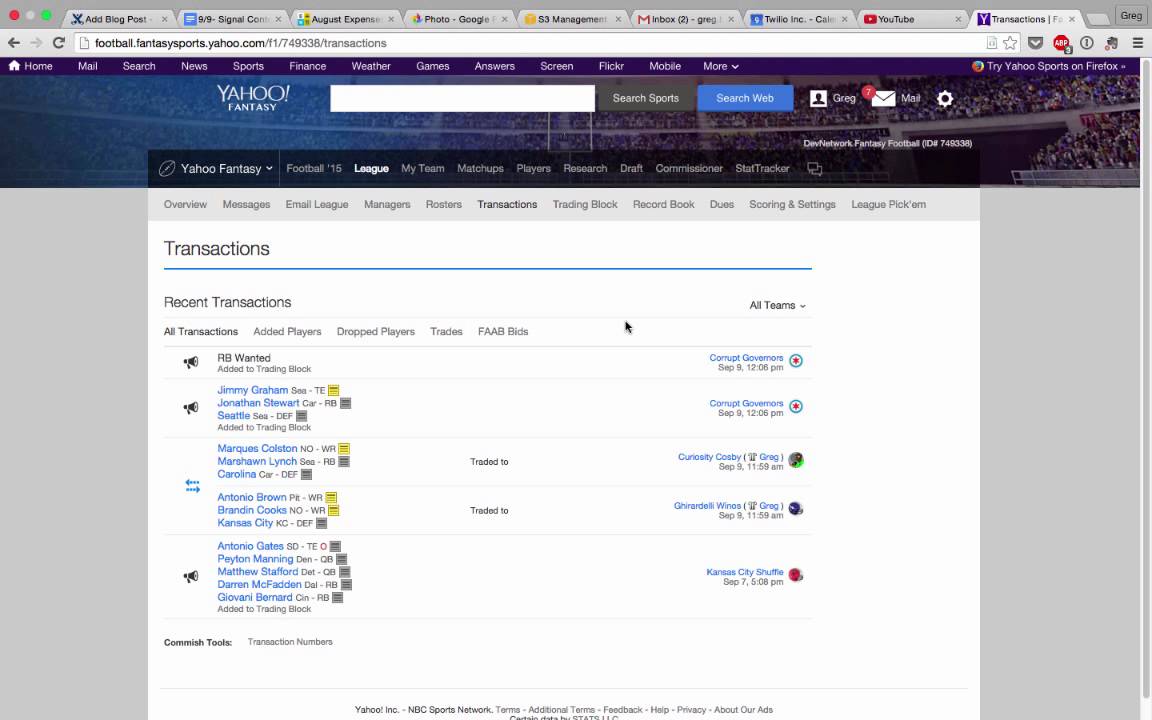
Task: Open the More menu in Yahoo bar
Action: pyautogui.click(x=720, y=65)
